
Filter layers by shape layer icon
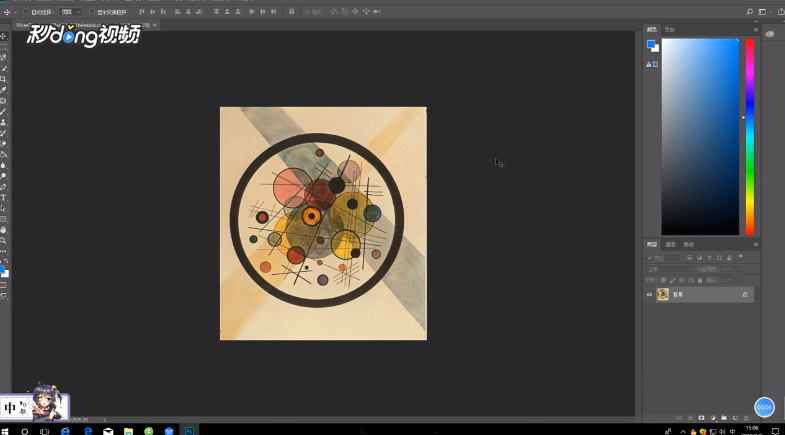tap(719, 258)
